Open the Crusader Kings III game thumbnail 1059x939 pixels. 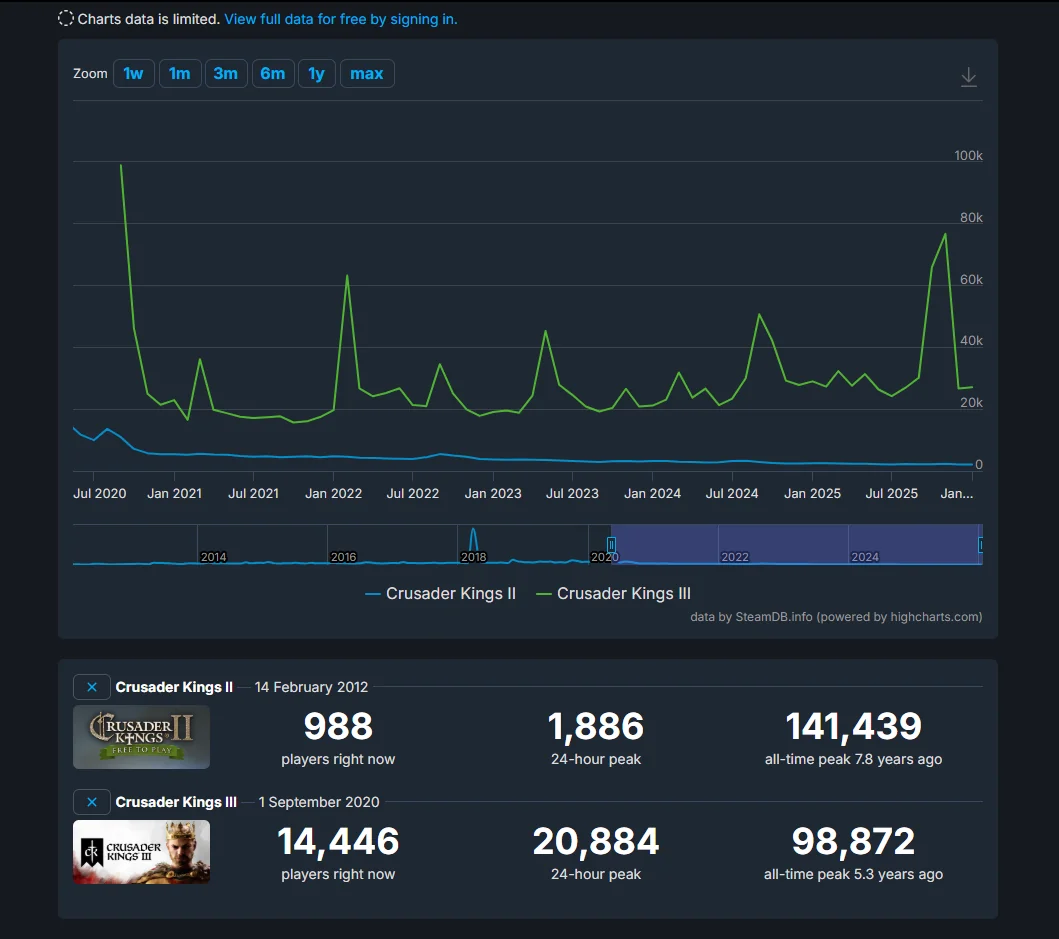[x=141, y=852]
